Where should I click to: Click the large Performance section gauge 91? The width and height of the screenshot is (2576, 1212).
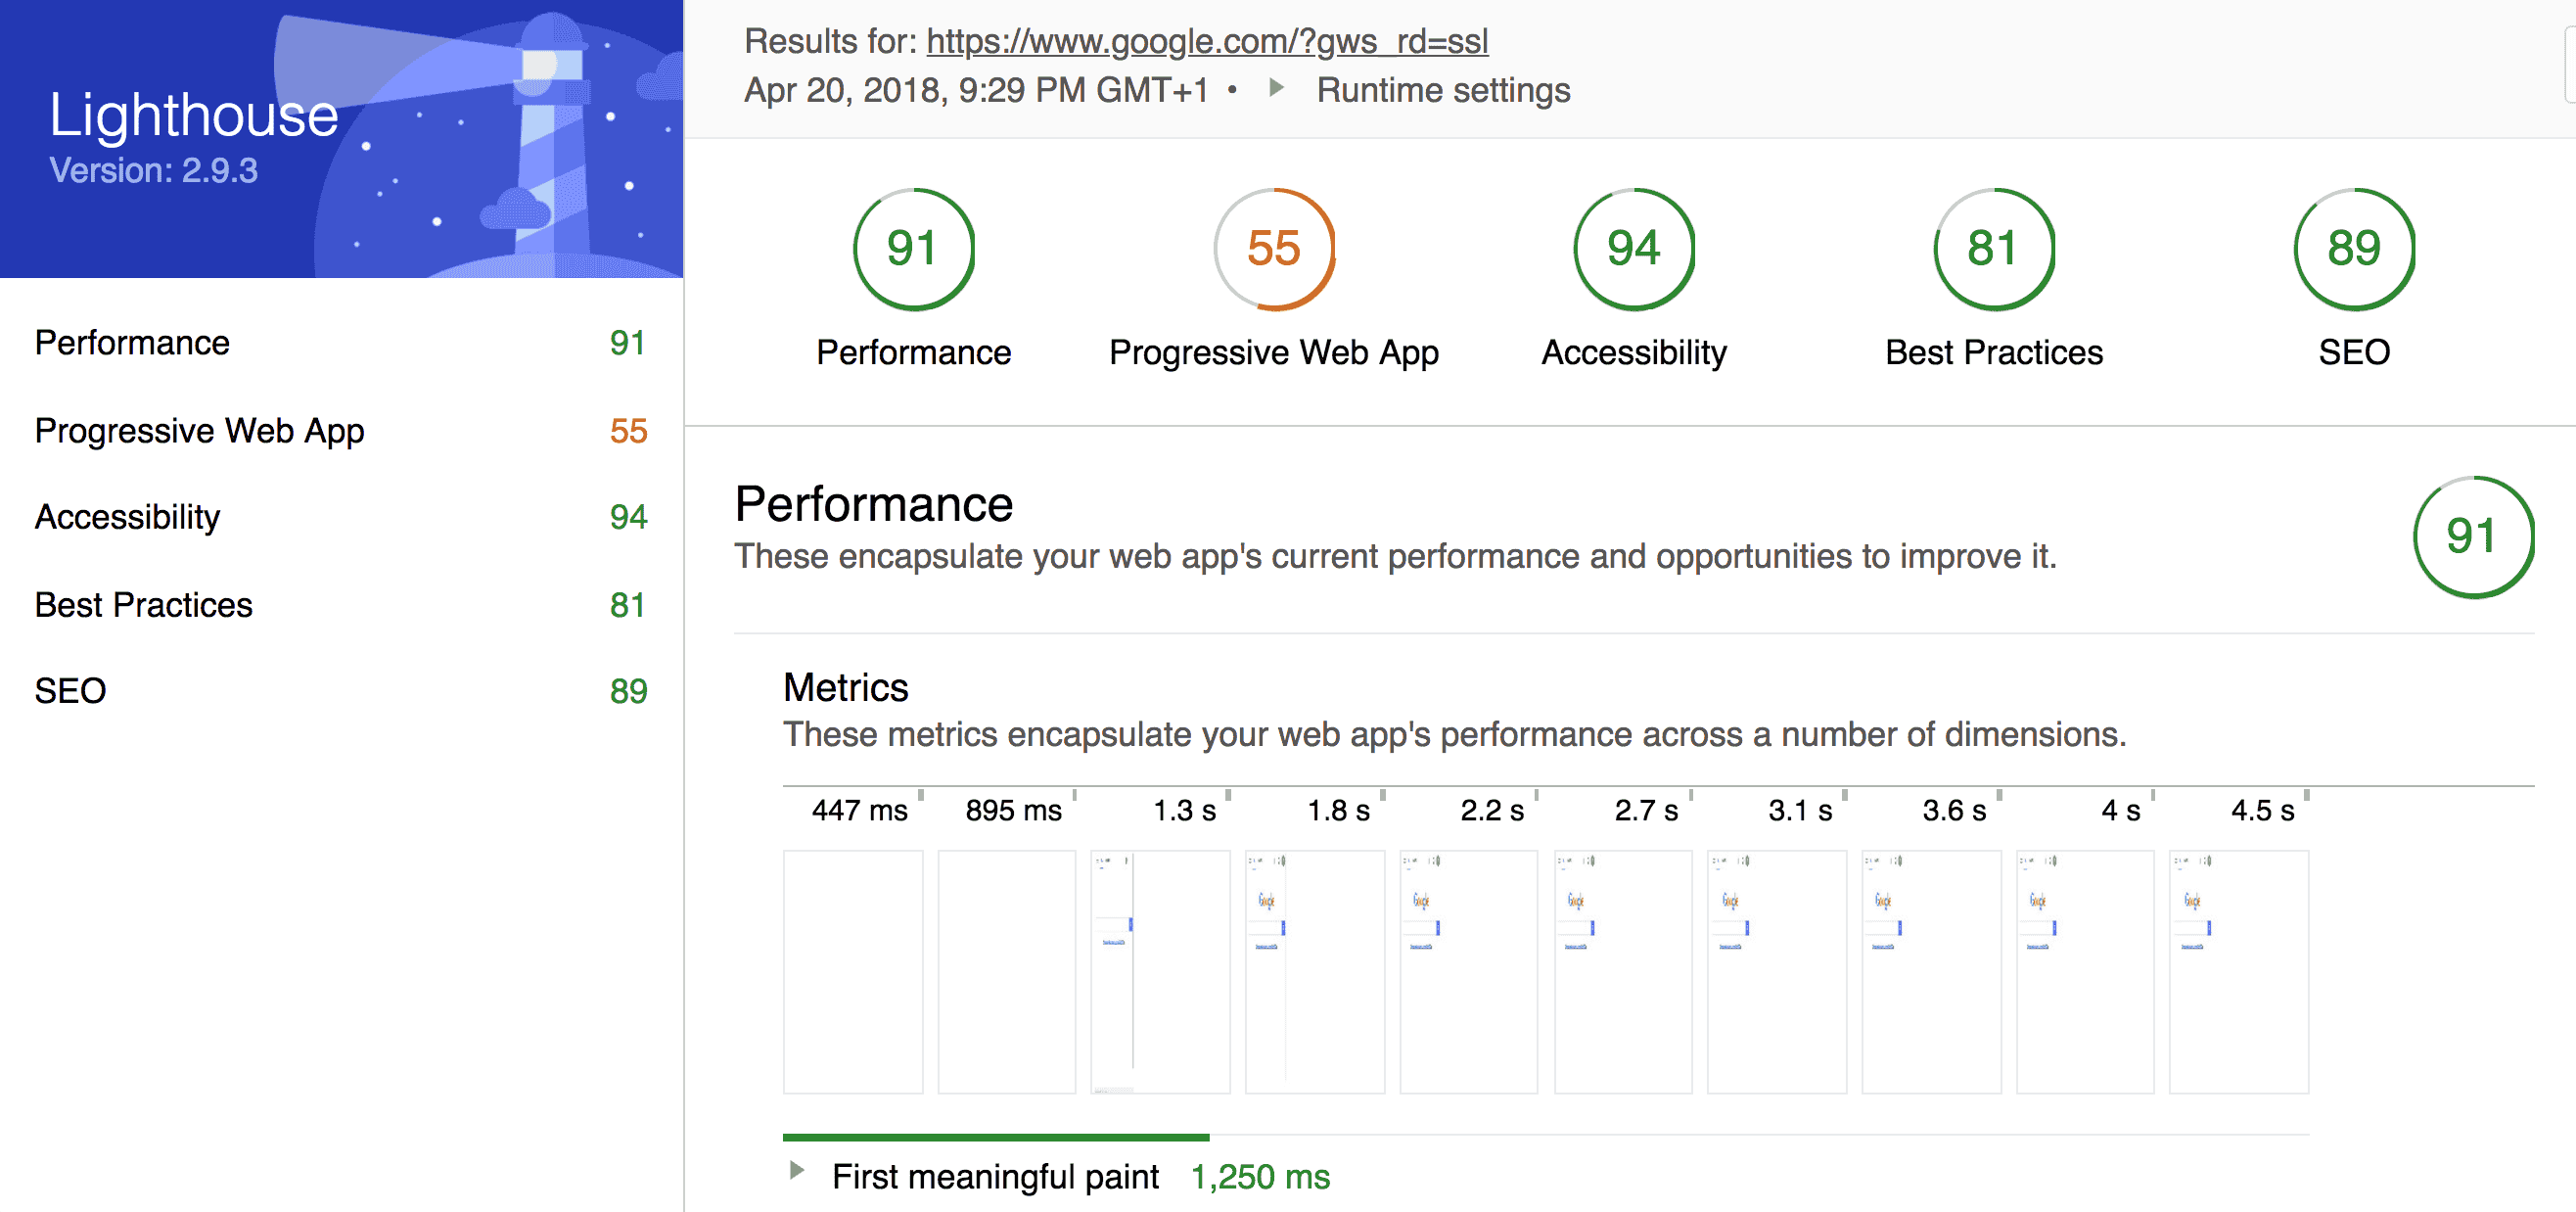coord(2473,537)
